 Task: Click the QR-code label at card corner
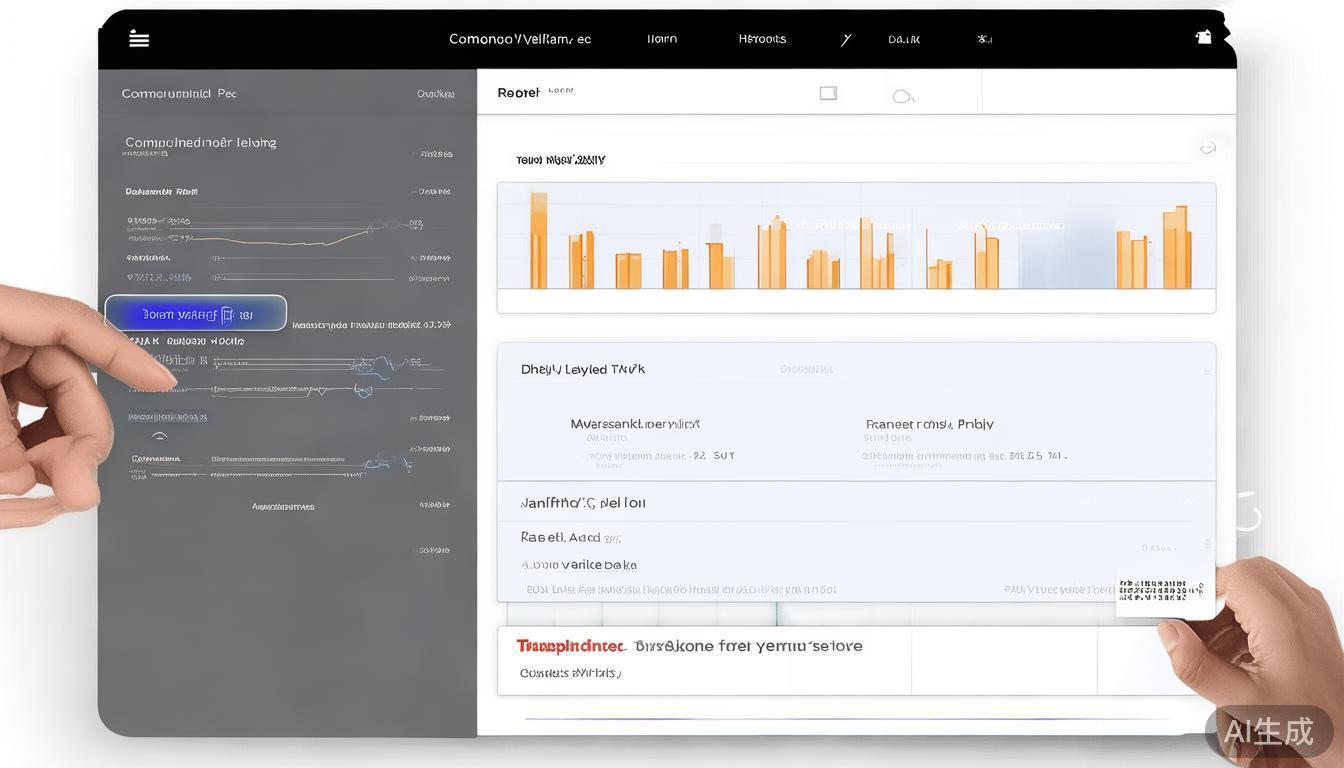point(1160,589)
